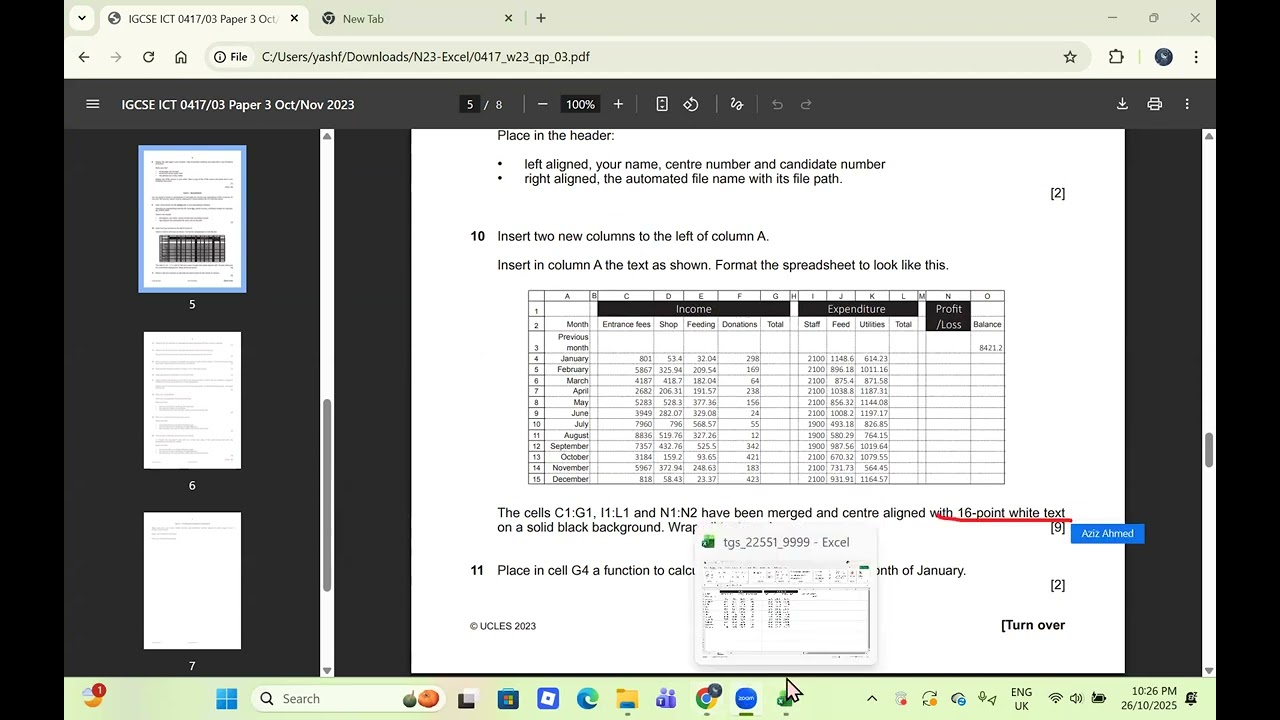Click the microphone tray icon

coord(986,698)
